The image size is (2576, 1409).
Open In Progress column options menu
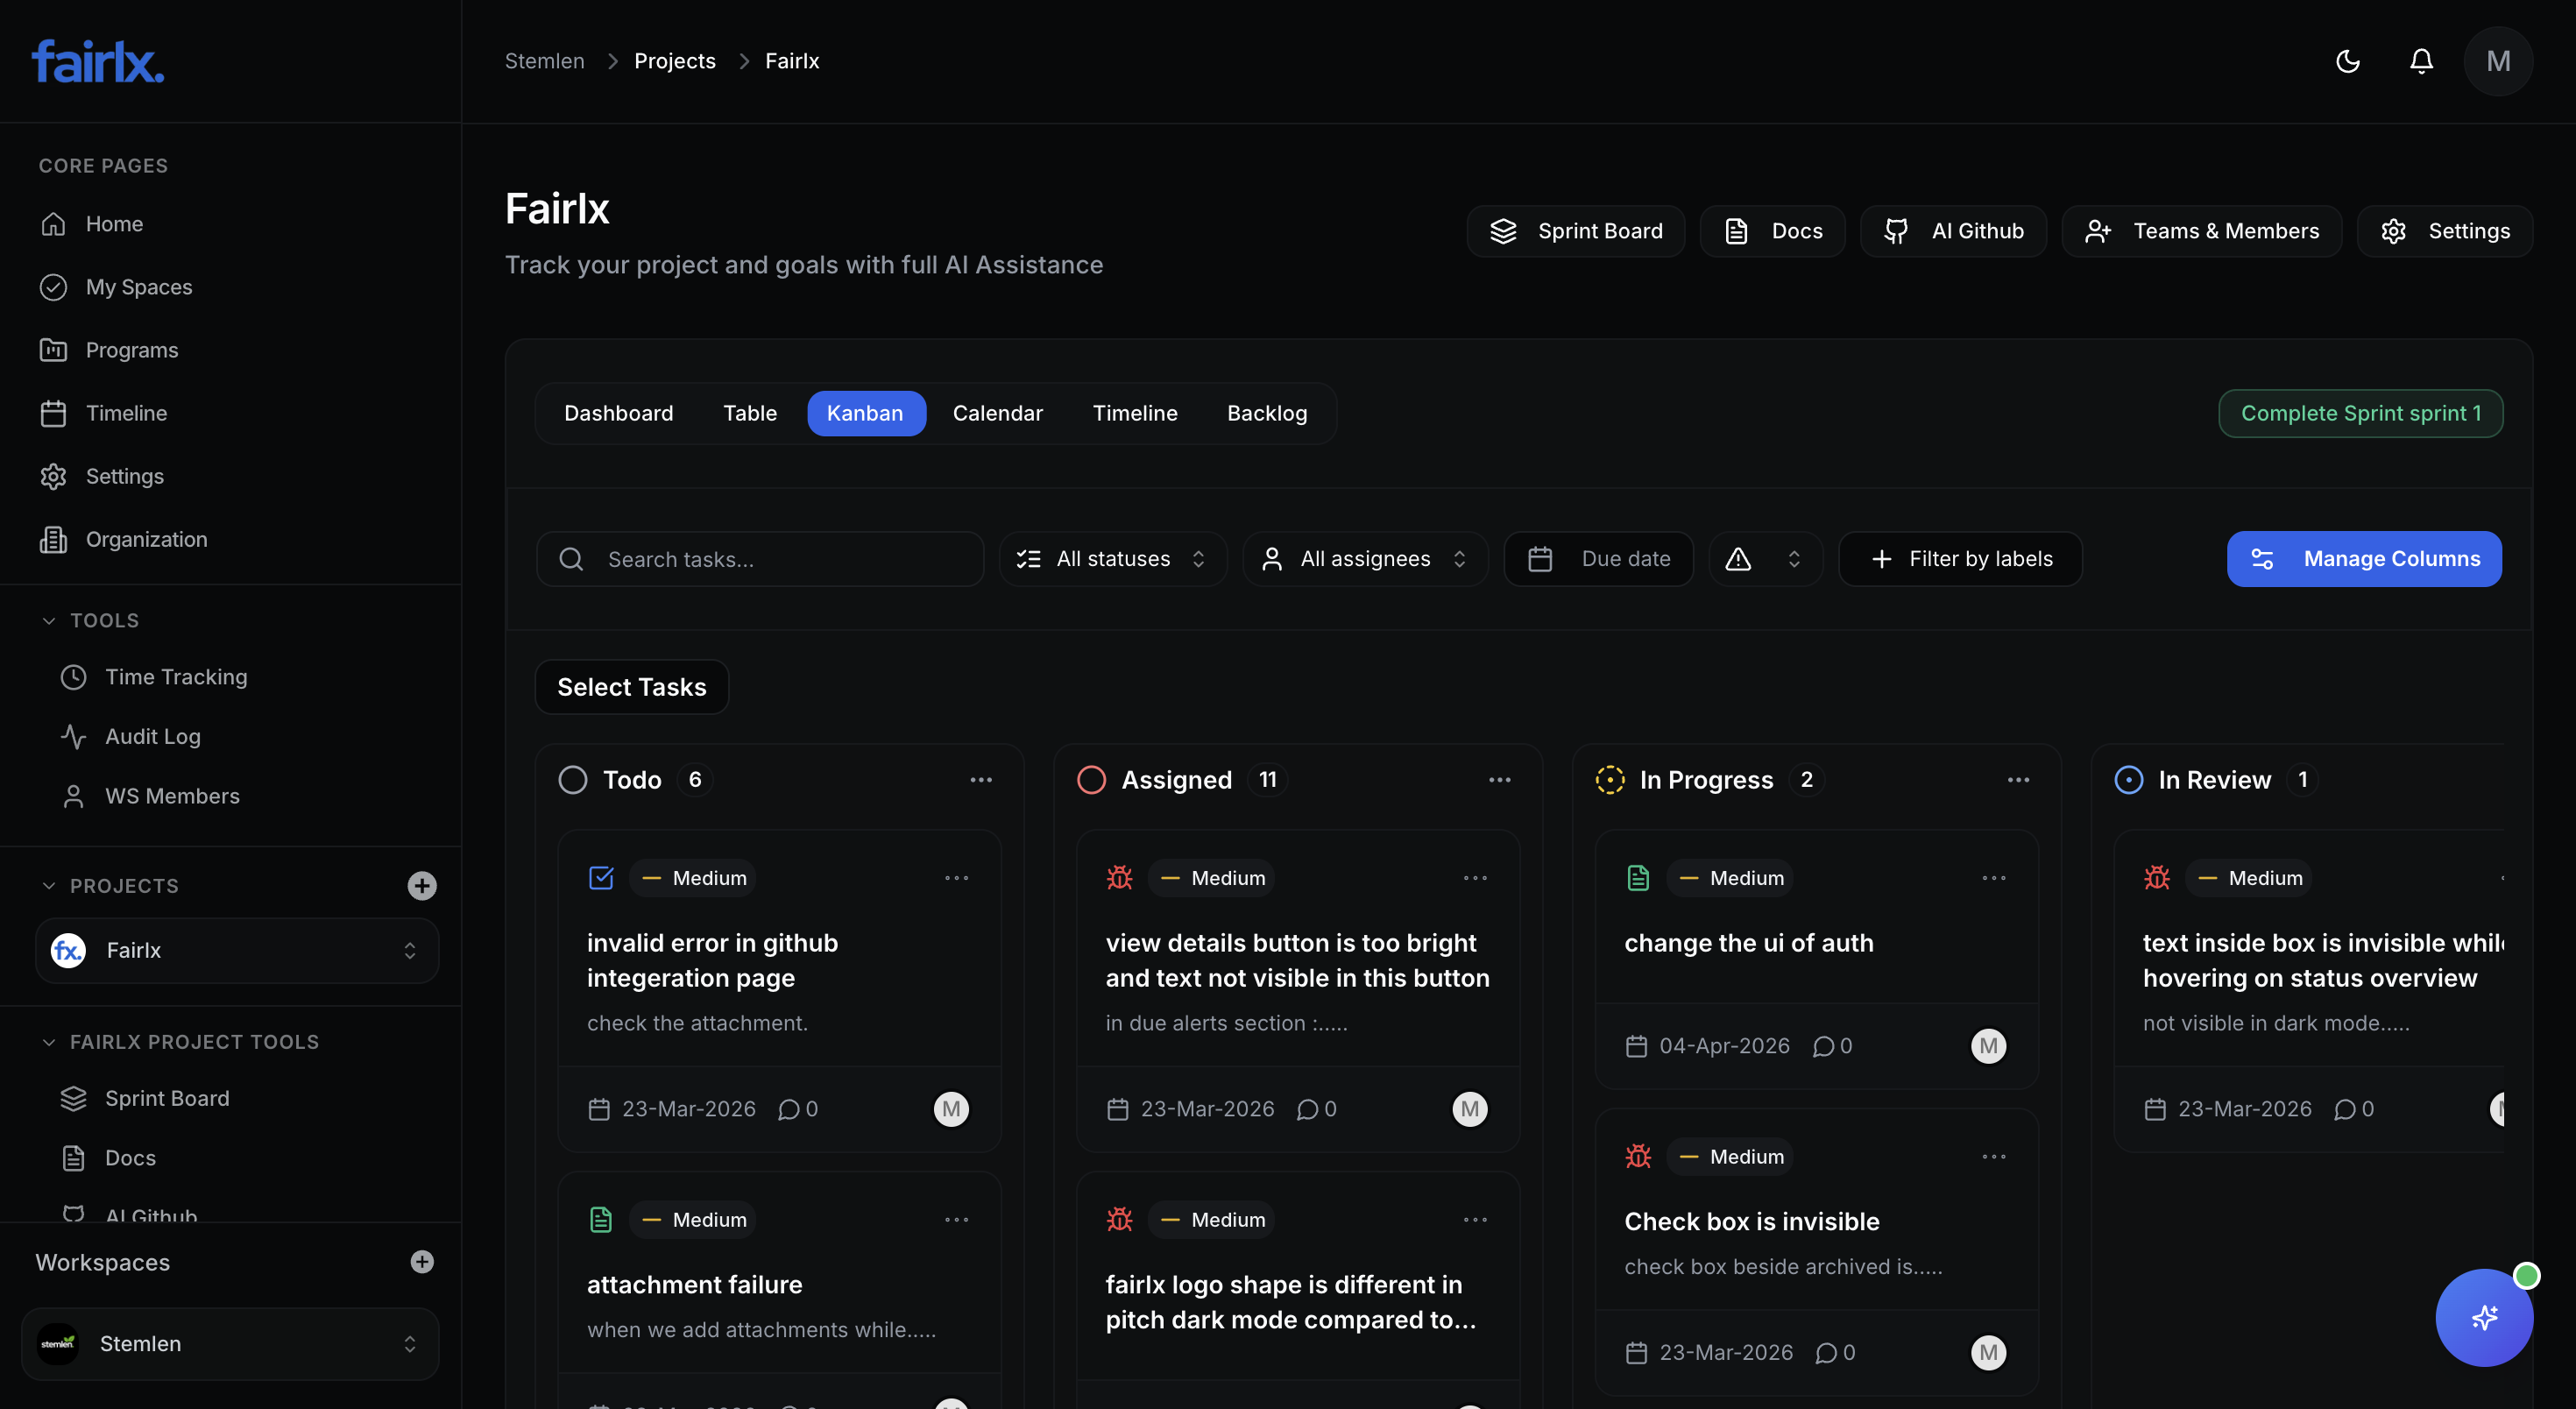tap(2019, 780)
